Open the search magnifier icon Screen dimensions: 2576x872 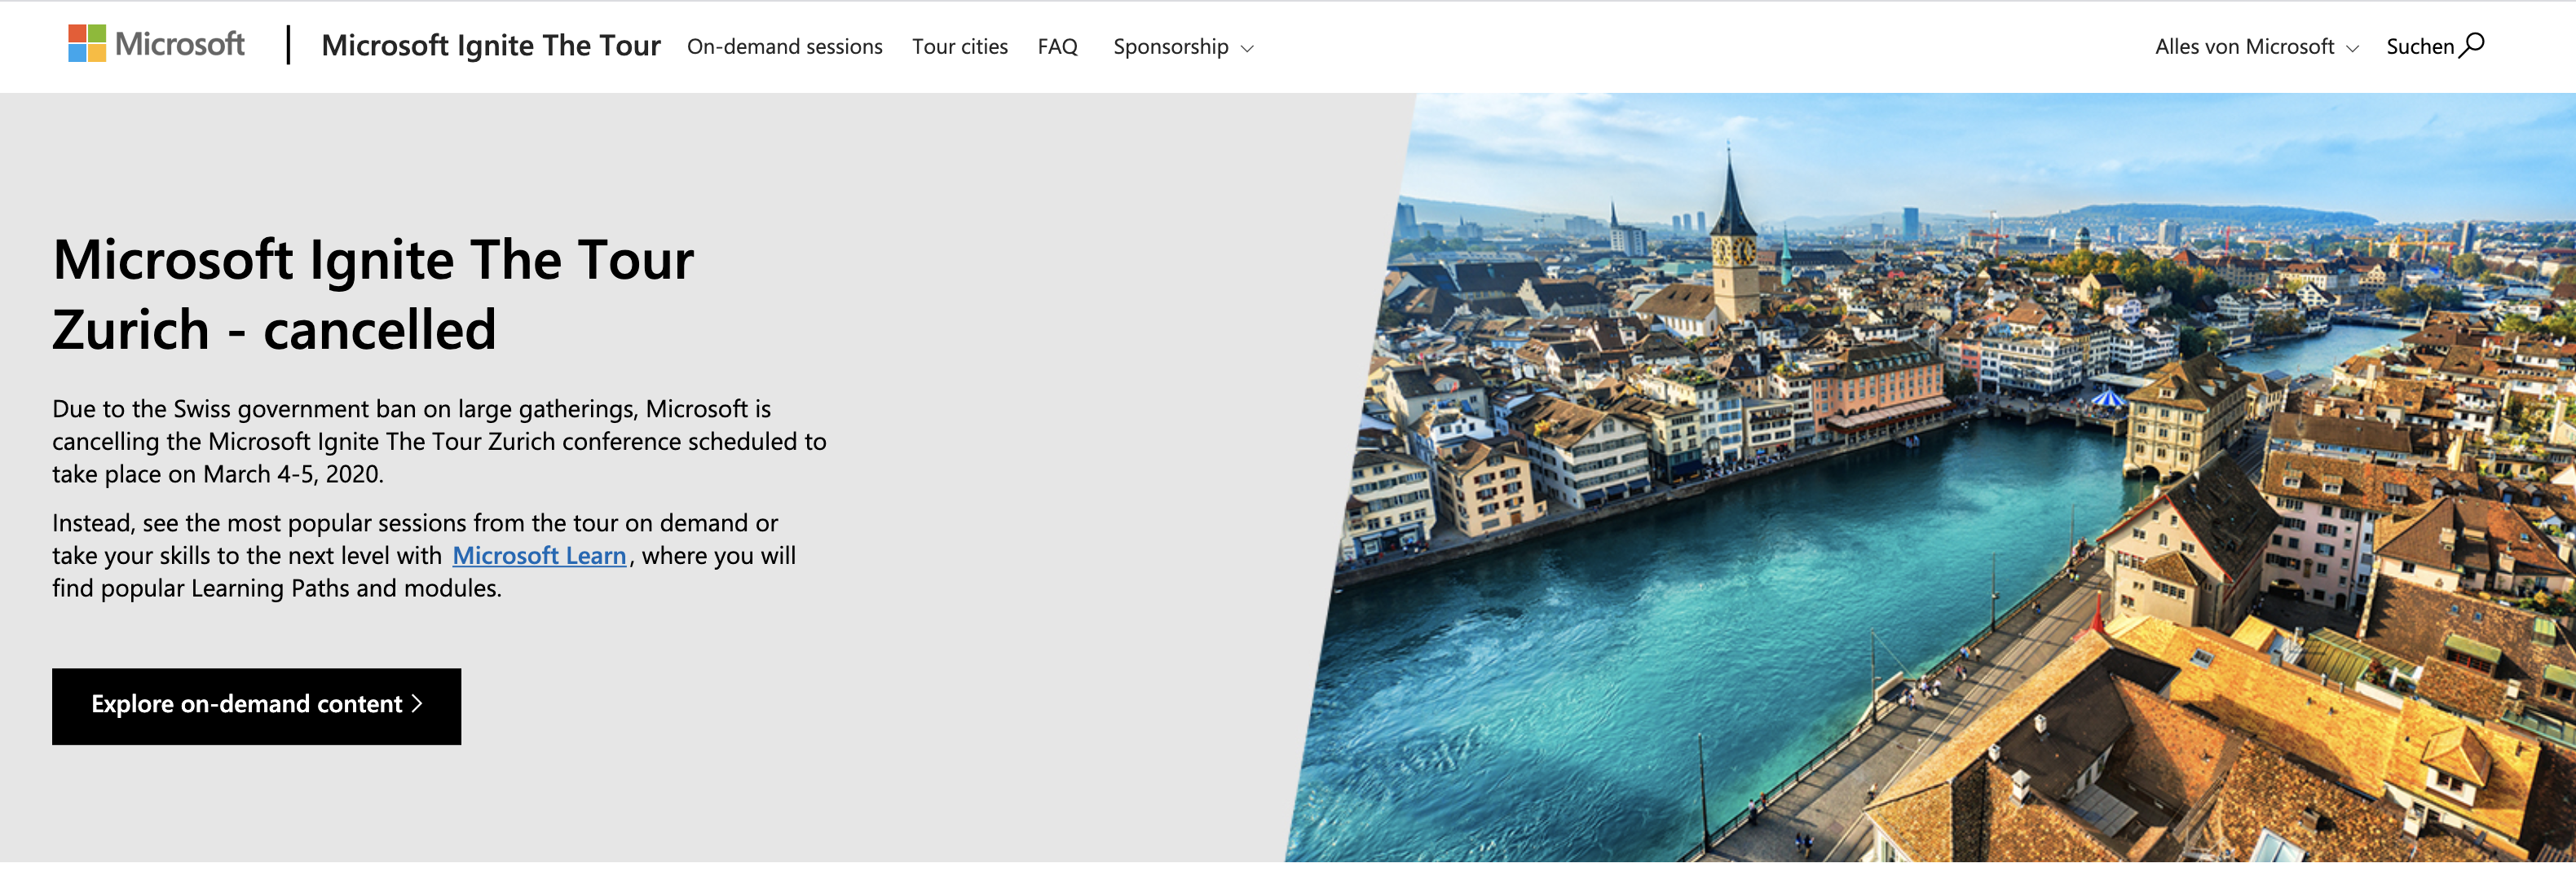tap(2472, 45)
